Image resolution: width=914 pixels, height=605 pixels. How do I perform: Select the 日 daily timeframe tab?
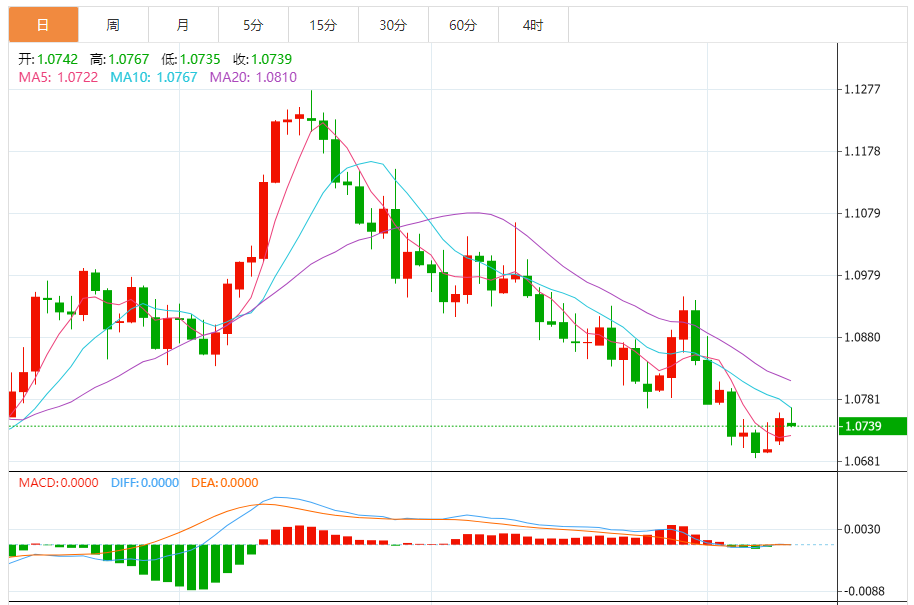(43, 24)
